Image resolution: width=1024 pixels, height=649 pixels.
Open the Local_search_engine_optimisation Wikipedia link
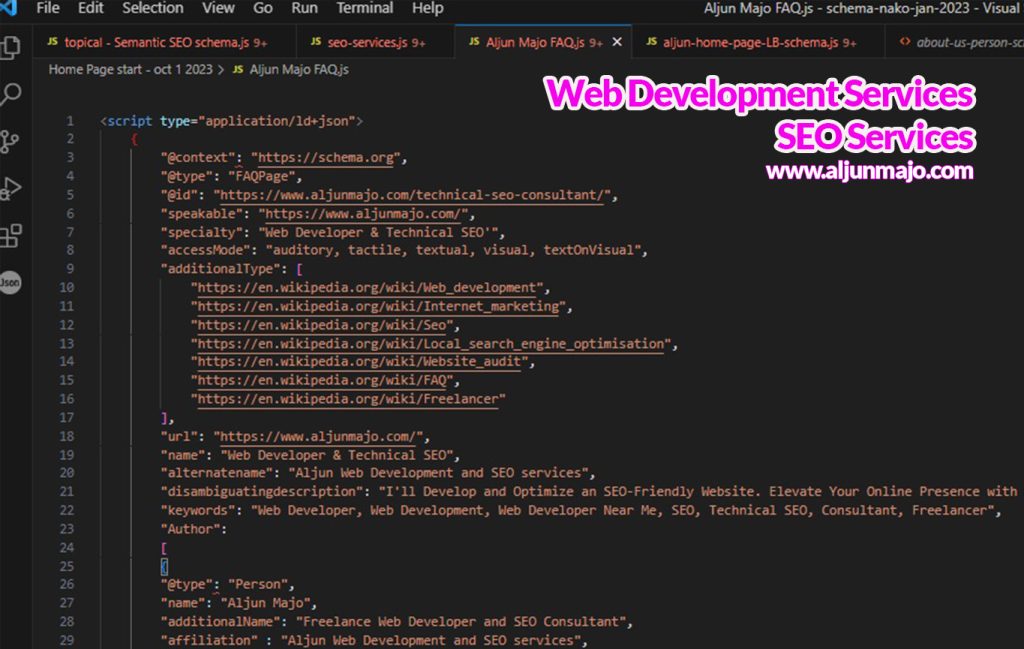430,343
